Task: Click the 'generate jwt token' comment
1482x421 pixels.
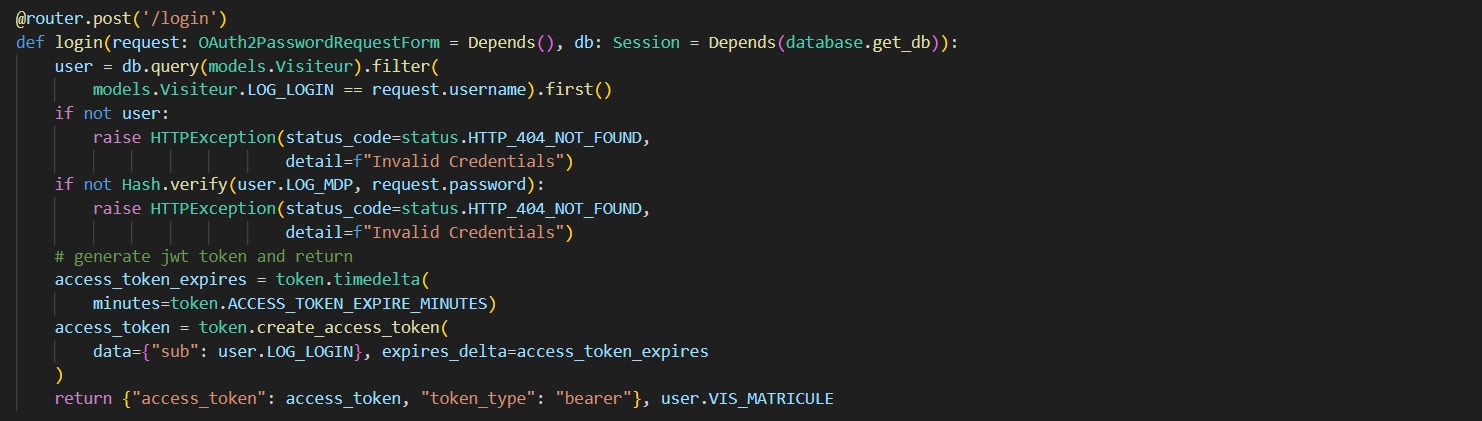Action: pyautogui.click(x=204, y=256)
